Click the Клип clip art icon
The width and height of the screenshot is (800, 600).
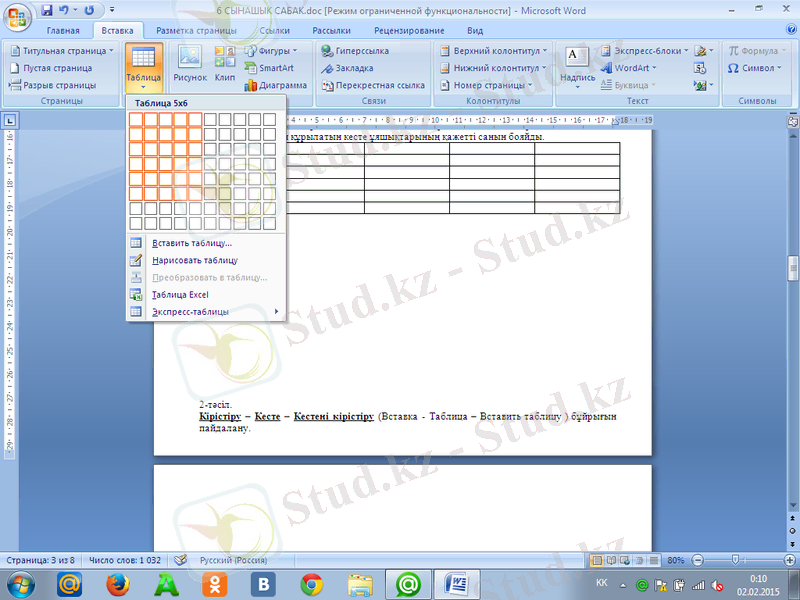(x=225, y=64)
